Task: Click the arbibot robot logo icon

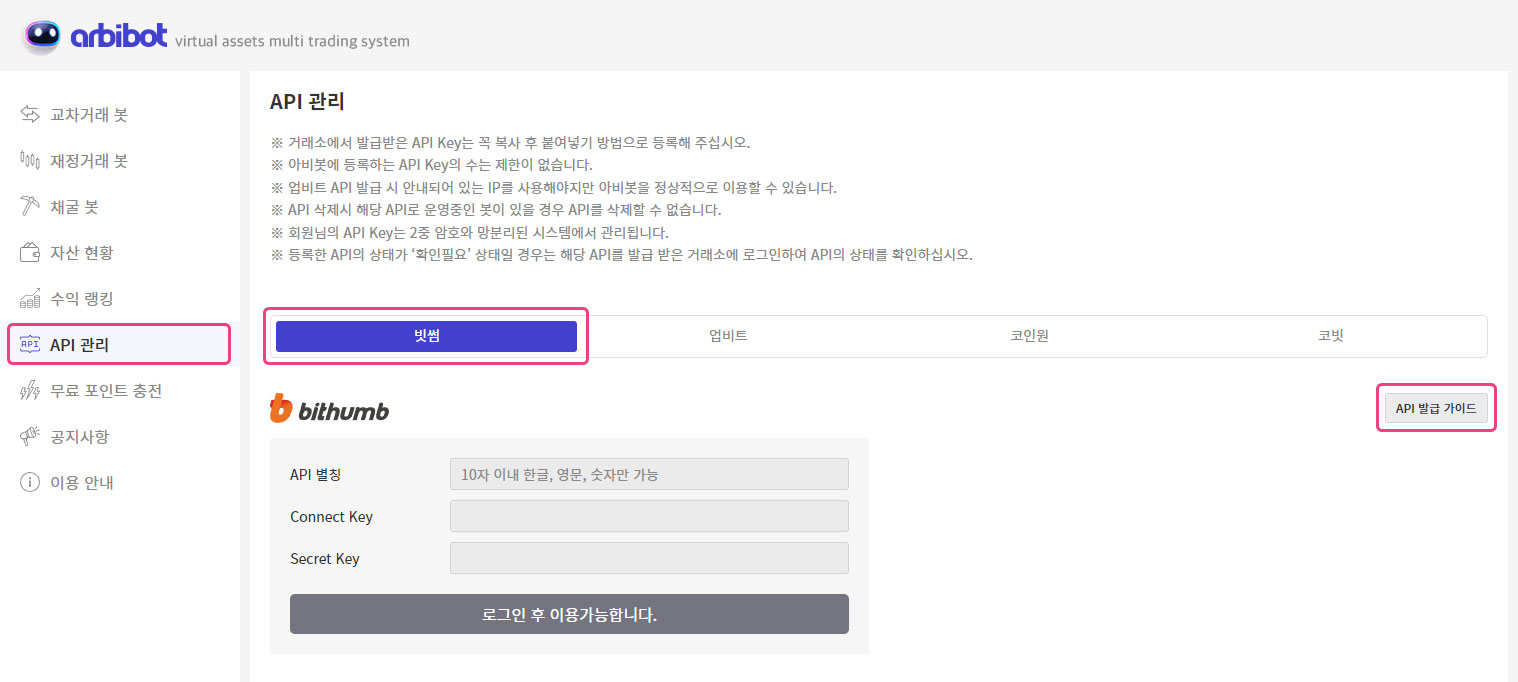Action: pyautogui.click(x=41, y=36)
